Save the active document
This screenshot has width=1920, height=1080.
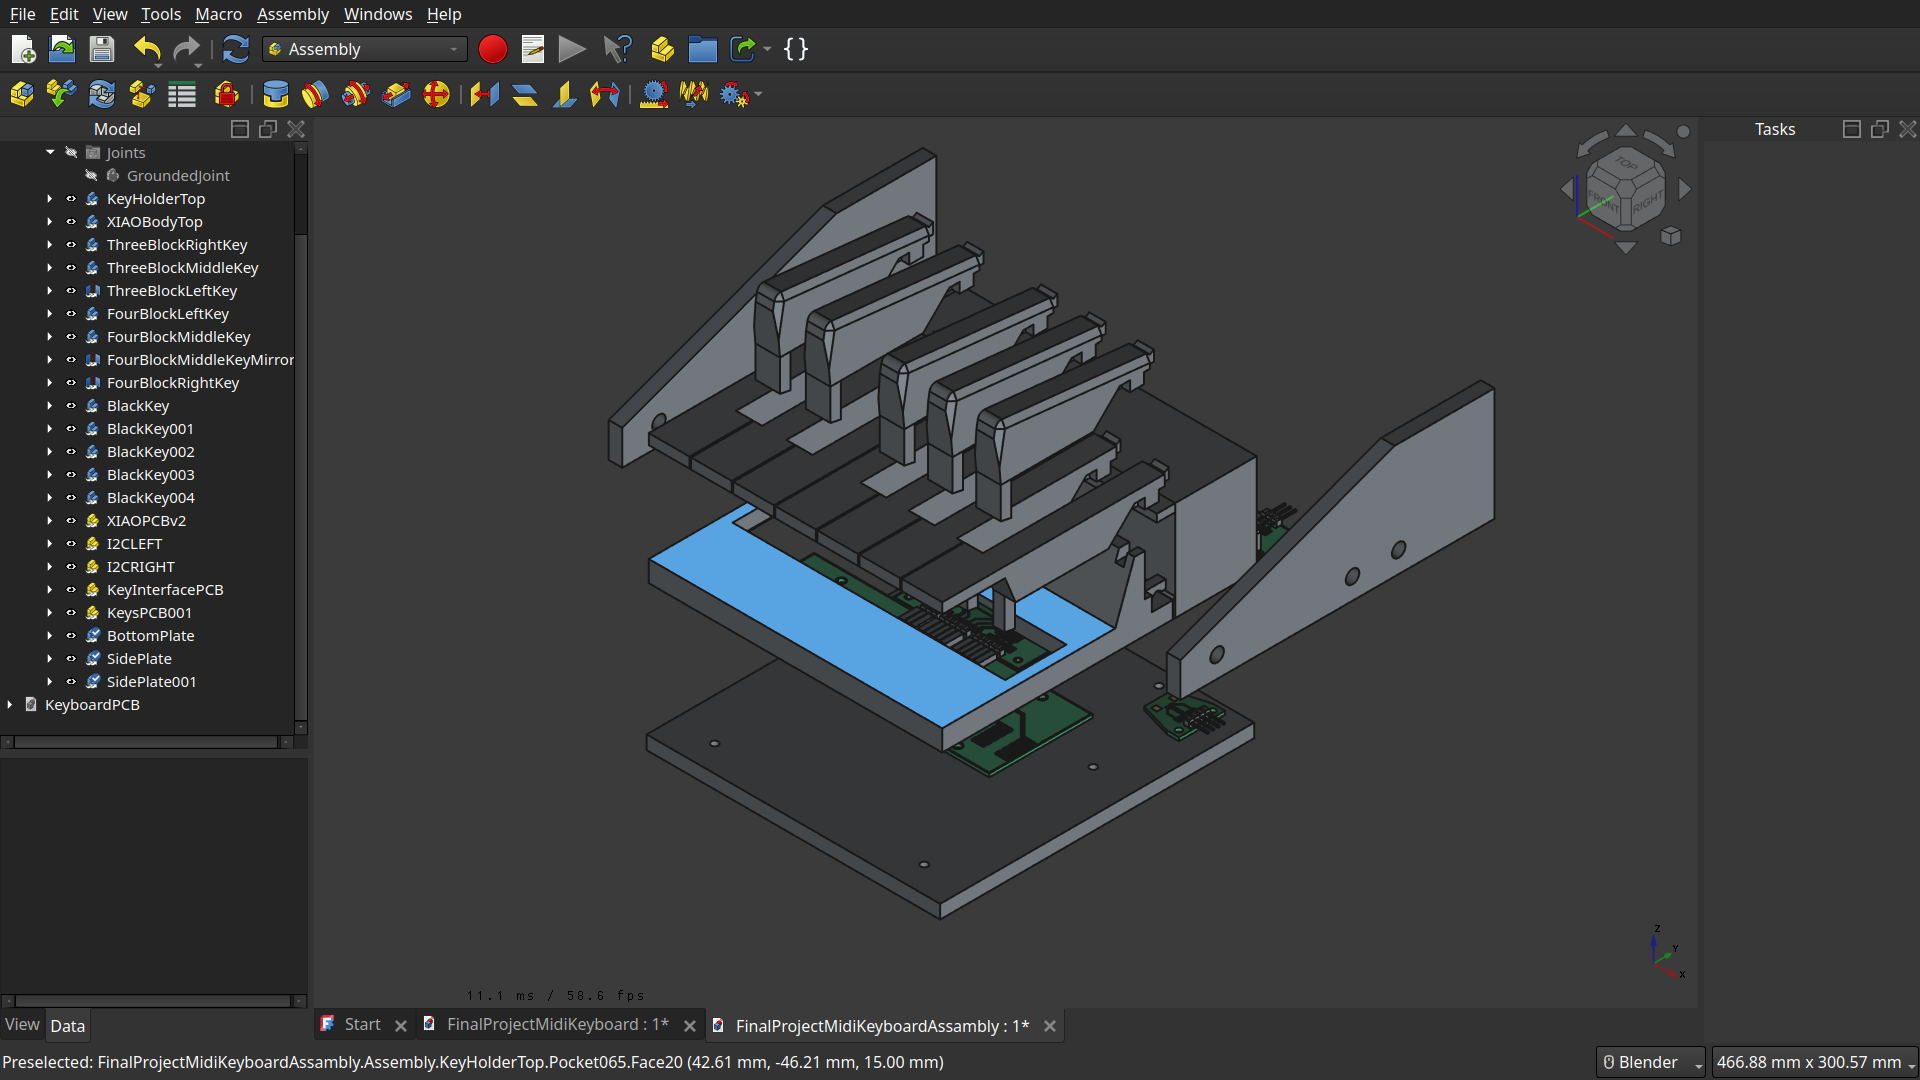pos(102,49)
